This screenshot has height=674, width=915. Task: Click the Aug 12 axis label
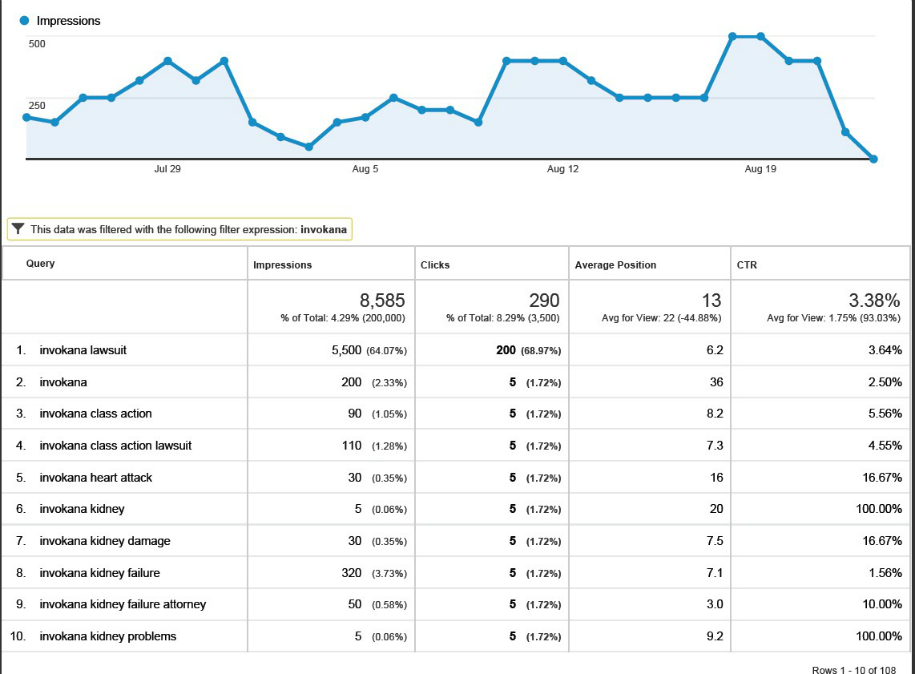pos(563,169)
